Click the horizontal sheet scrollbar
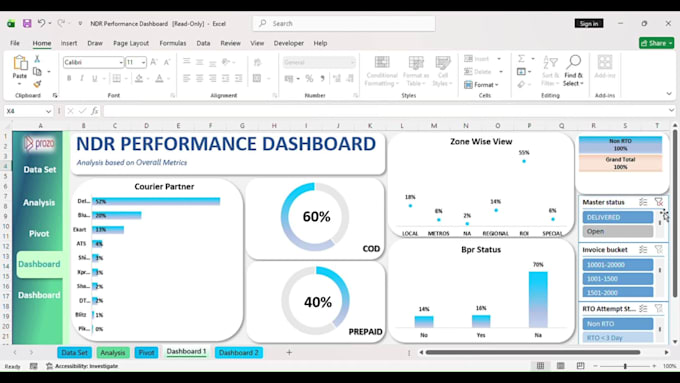The image size is (680, 383). pyautogui.click(x=533, y=353)
